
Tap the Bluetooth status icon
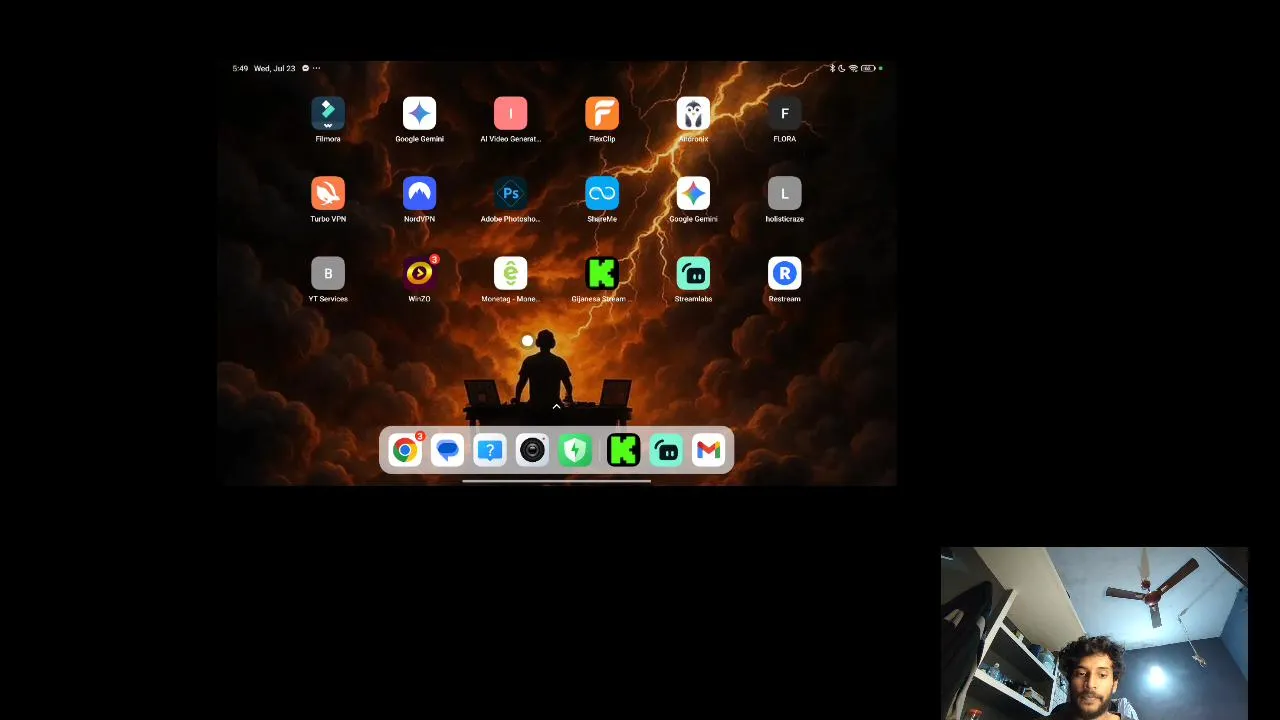pos(832,68)
